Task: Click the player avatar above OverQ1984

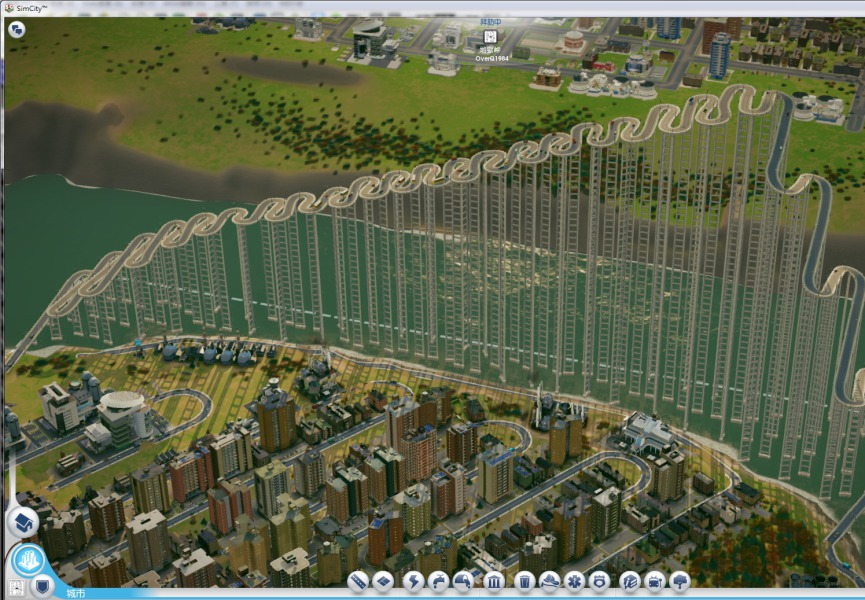Action: [x=490, y=37]
